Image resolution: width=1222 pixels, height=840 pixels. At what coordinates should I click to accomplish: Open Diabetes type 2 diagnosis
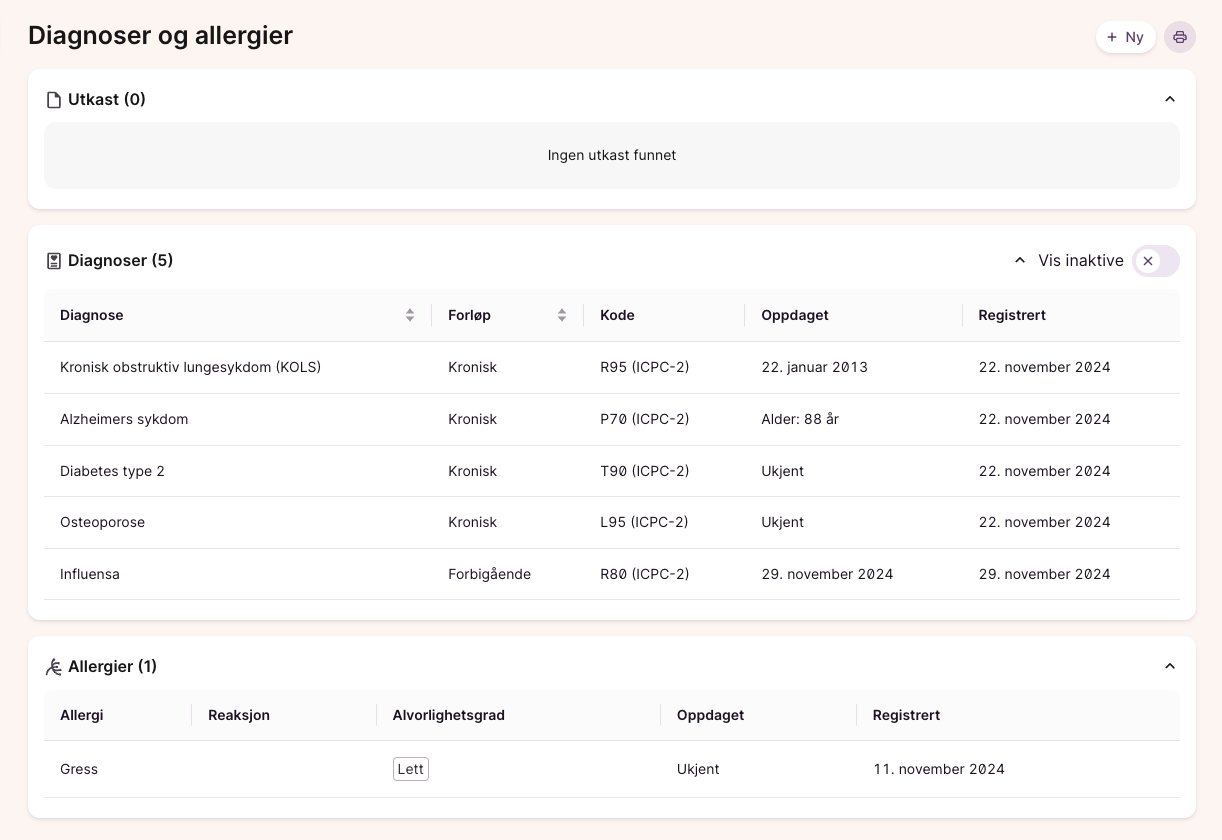tap(112, 471)
